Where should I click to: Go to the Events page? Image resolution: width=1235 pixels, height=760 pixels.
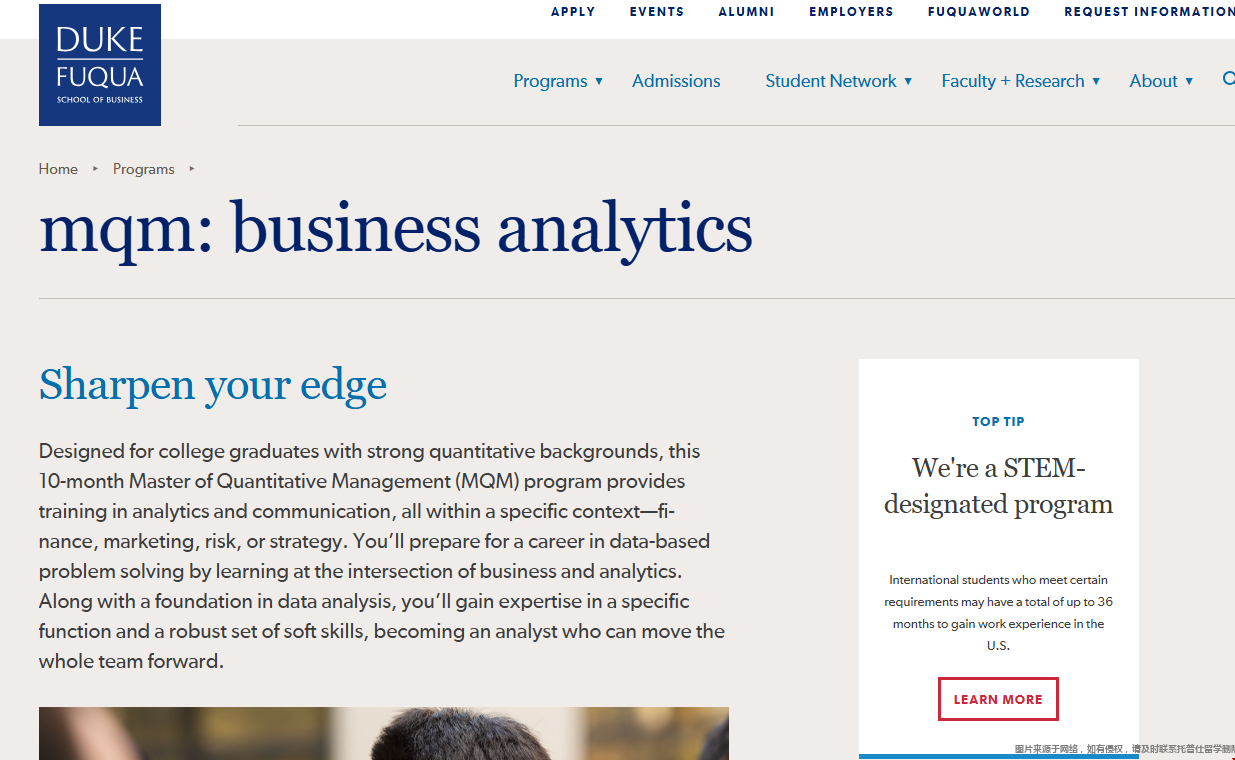pos(657,12)
